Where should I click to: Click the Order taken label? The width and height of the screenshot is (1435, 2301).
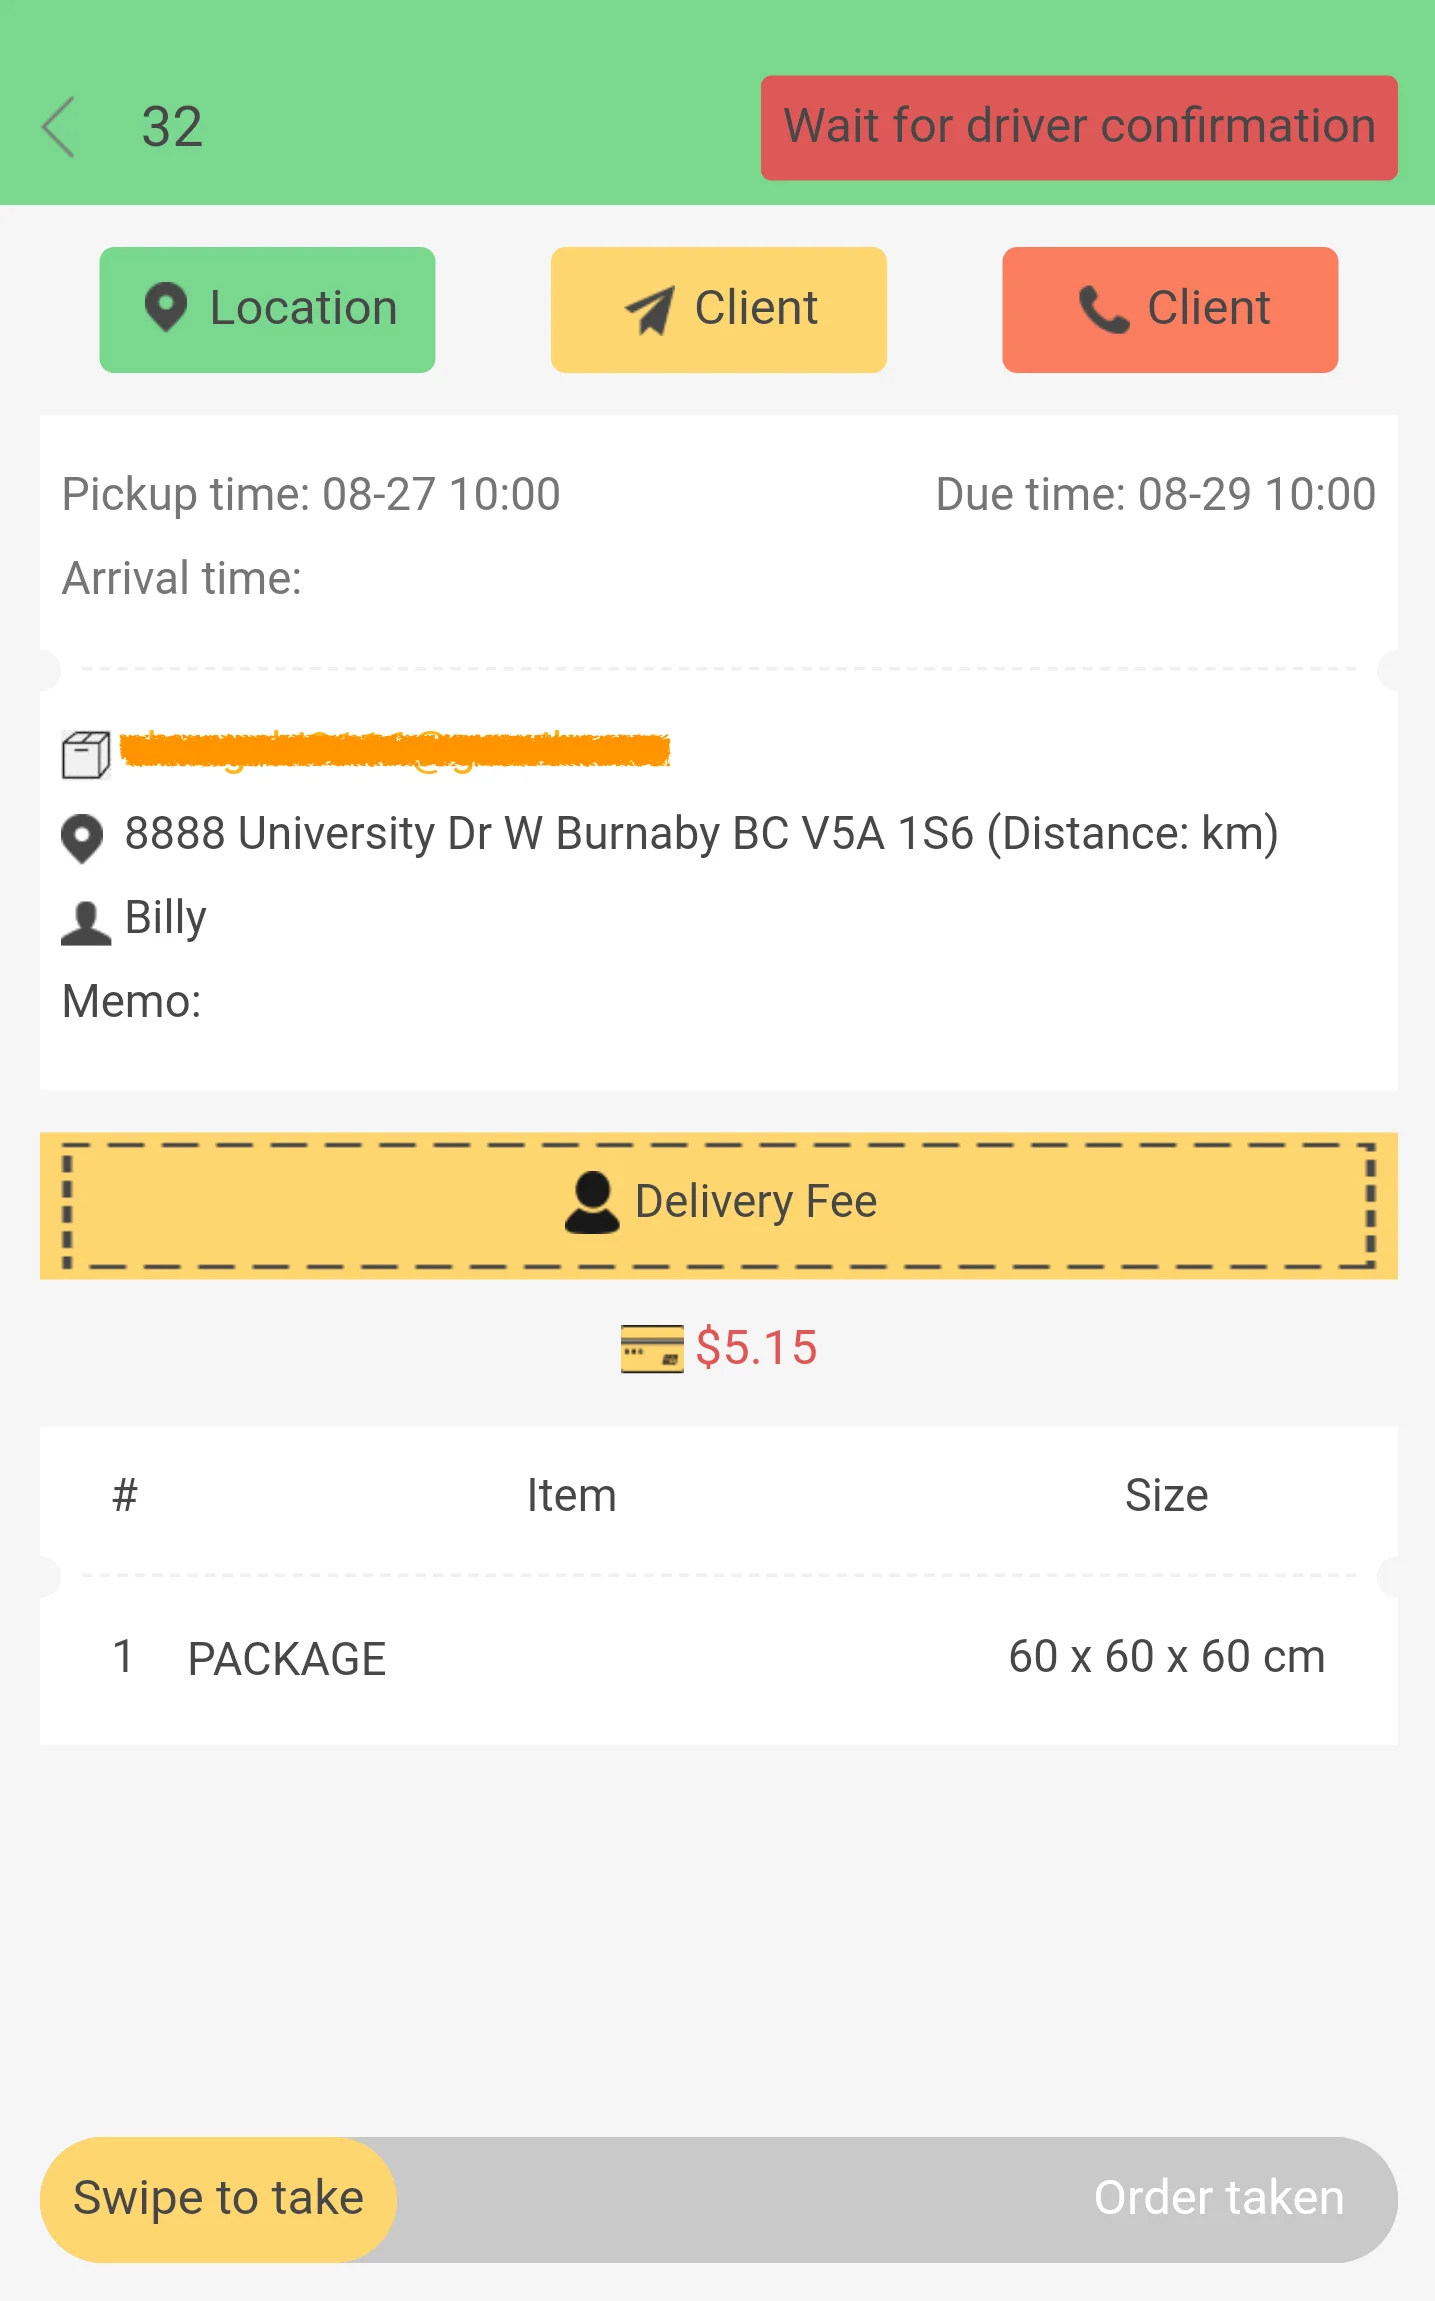click(1218, 2198)
